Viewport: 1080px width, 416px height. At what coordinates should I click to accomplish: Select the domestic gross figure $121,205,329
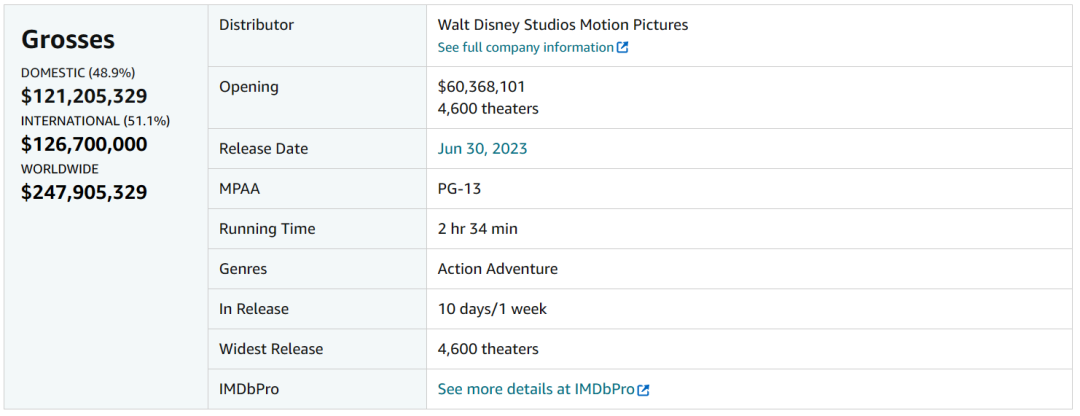click(x=84, y=96)
